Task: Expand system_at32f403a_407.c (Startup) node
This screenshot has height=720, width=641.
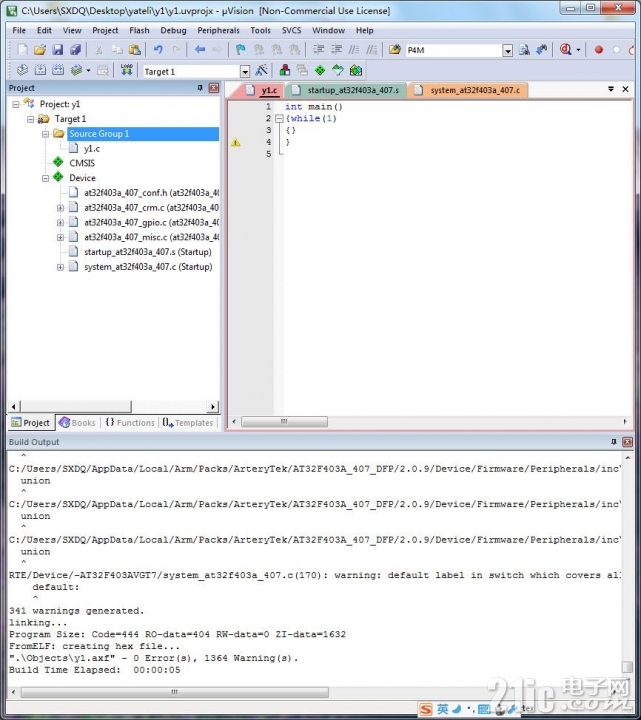Action: click(x=60, y=267)
